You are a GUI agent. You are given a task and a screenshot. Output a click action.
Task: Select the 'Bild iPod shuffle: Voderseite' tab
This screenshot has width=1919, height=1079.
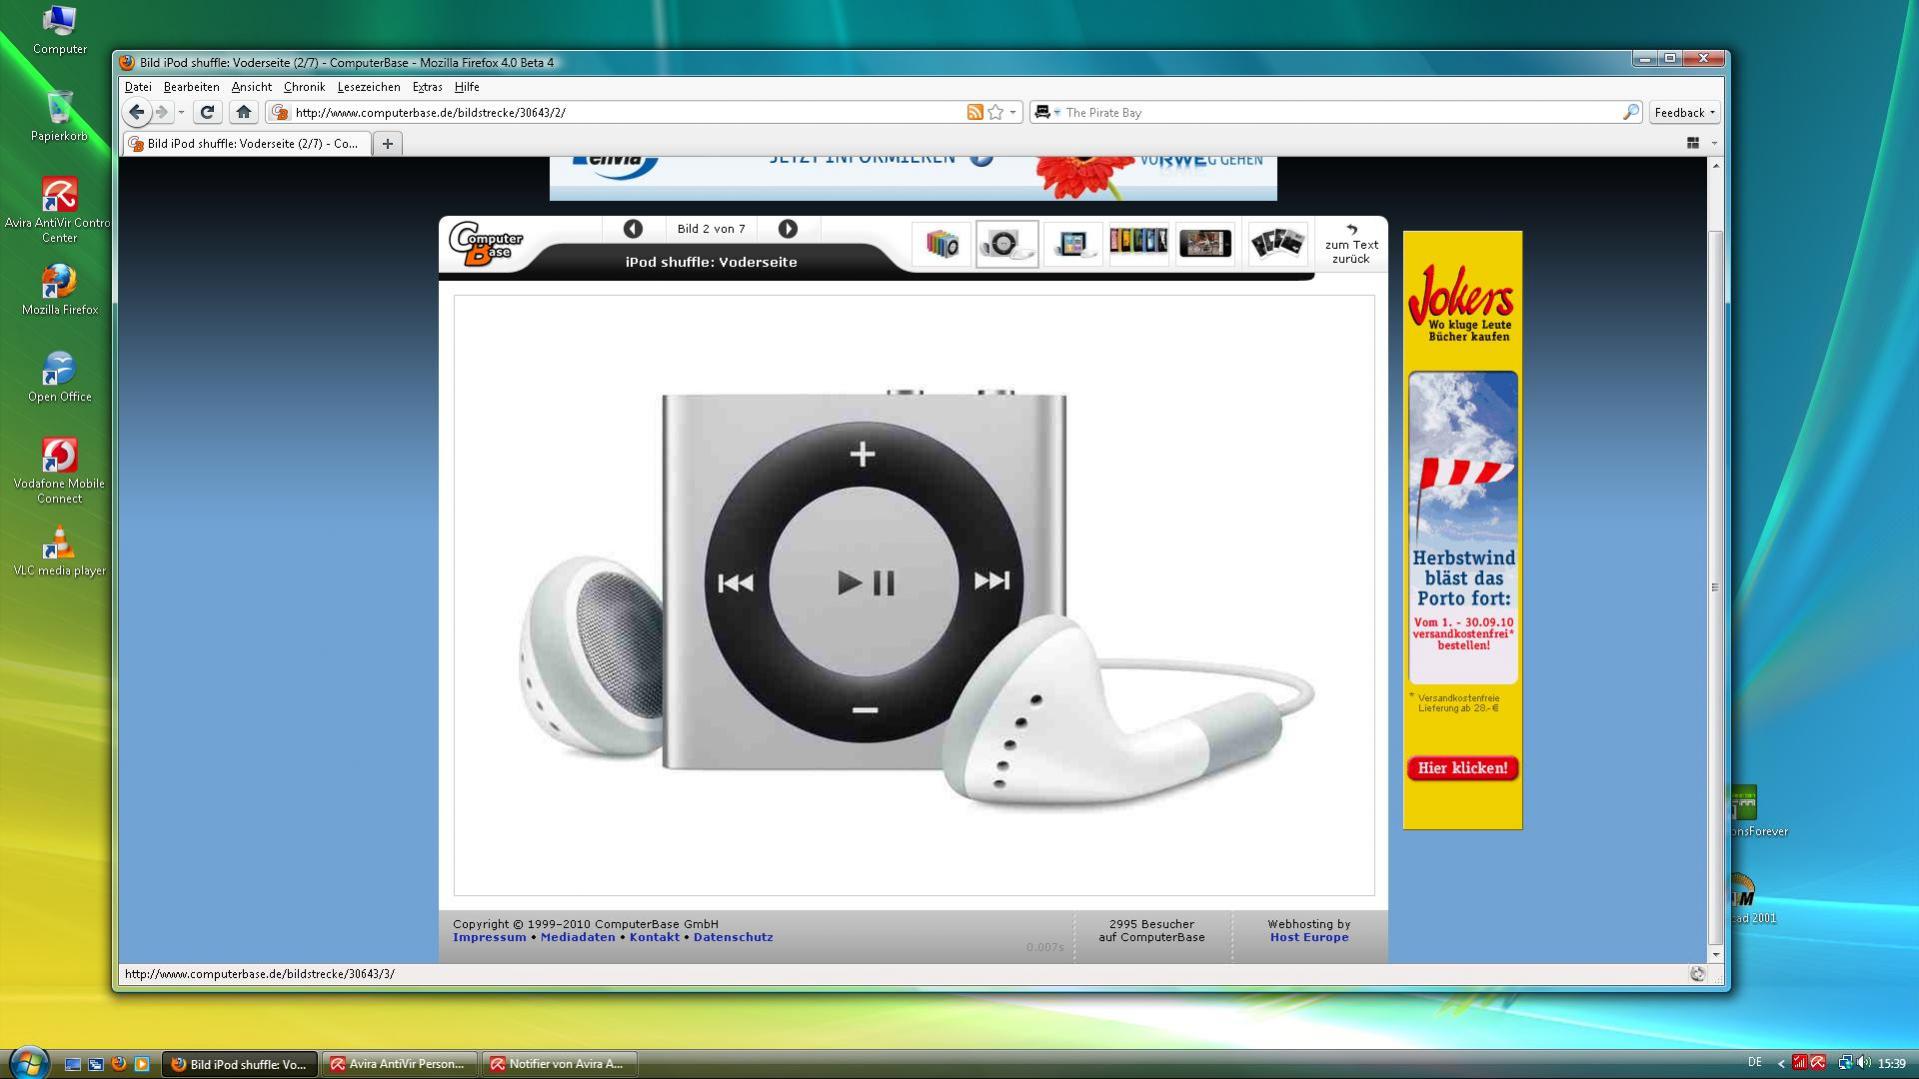coord(247,143)
